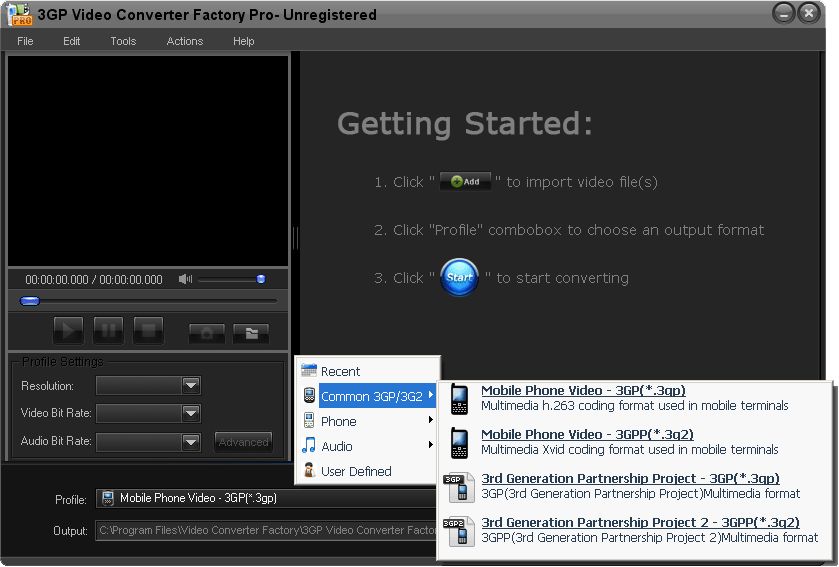The image size is (839, 567).
Task: Click the 'Multimedia Xvid coding format used in mobile terminals' description
Action: [629, 449]
